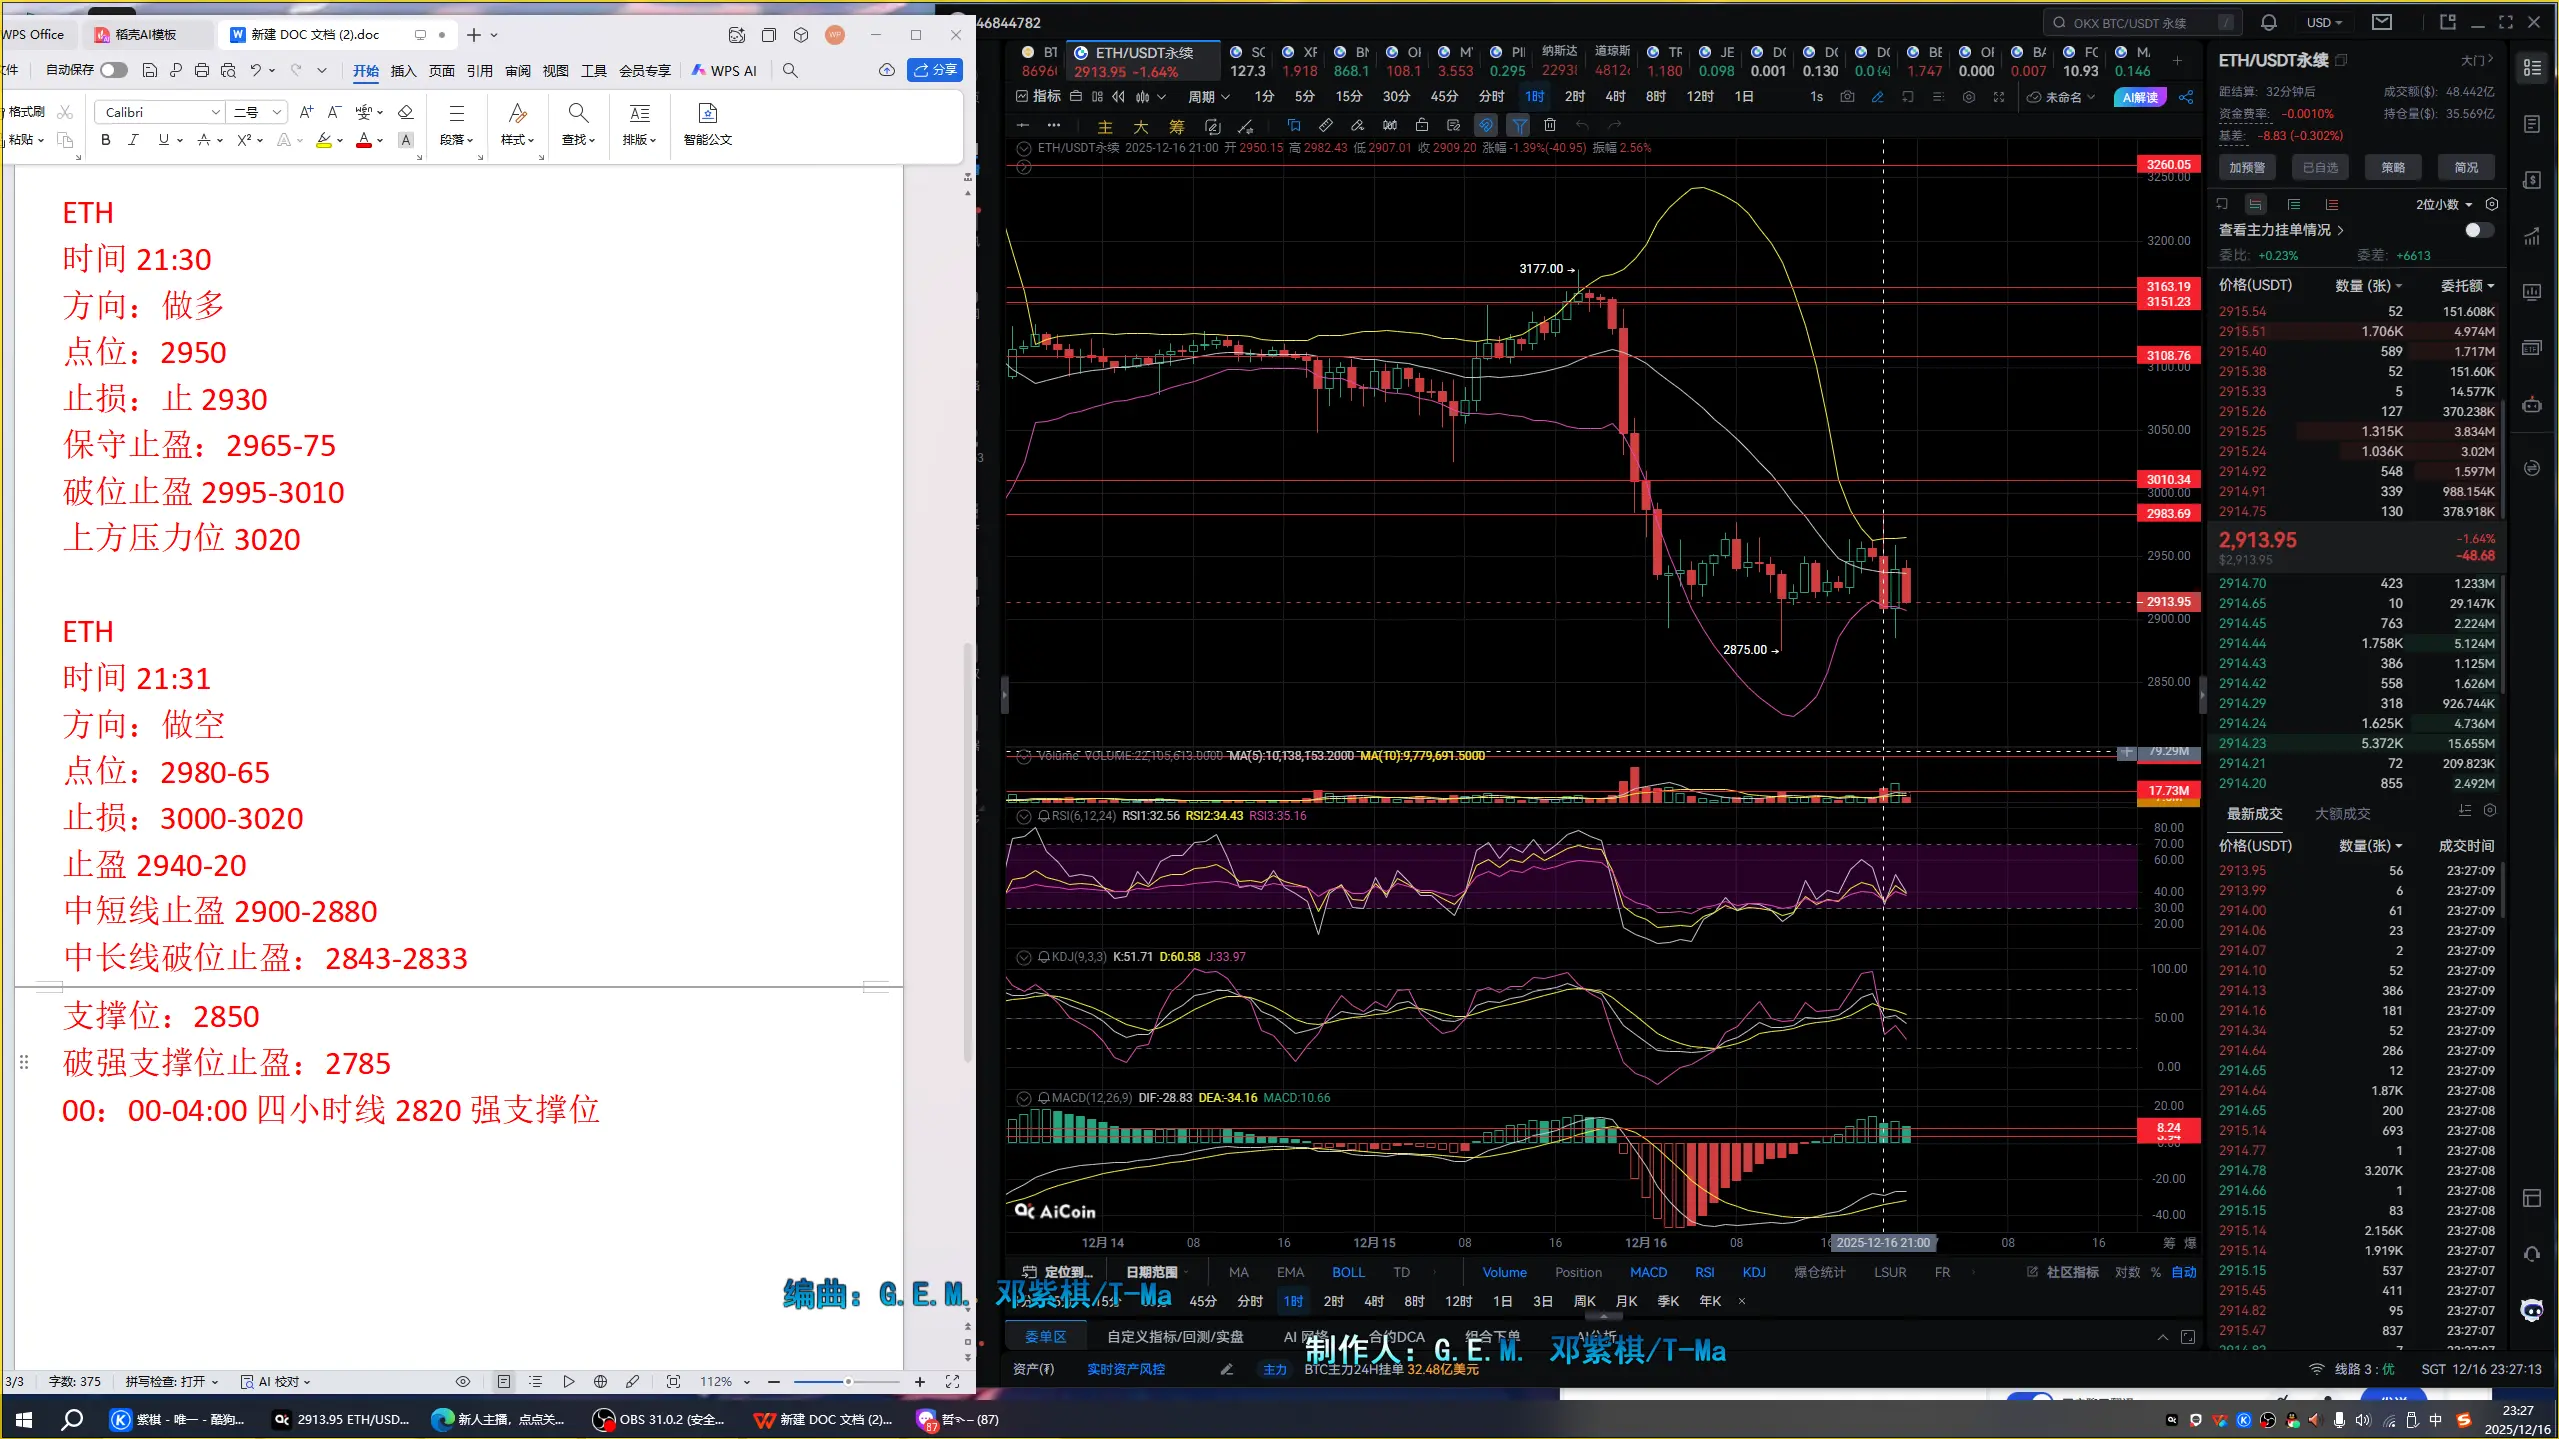Click the chart screenshot camera icon
Image resolution: width=2559 pixels, height=1439 pixels.
click(x=1847, y=97)
